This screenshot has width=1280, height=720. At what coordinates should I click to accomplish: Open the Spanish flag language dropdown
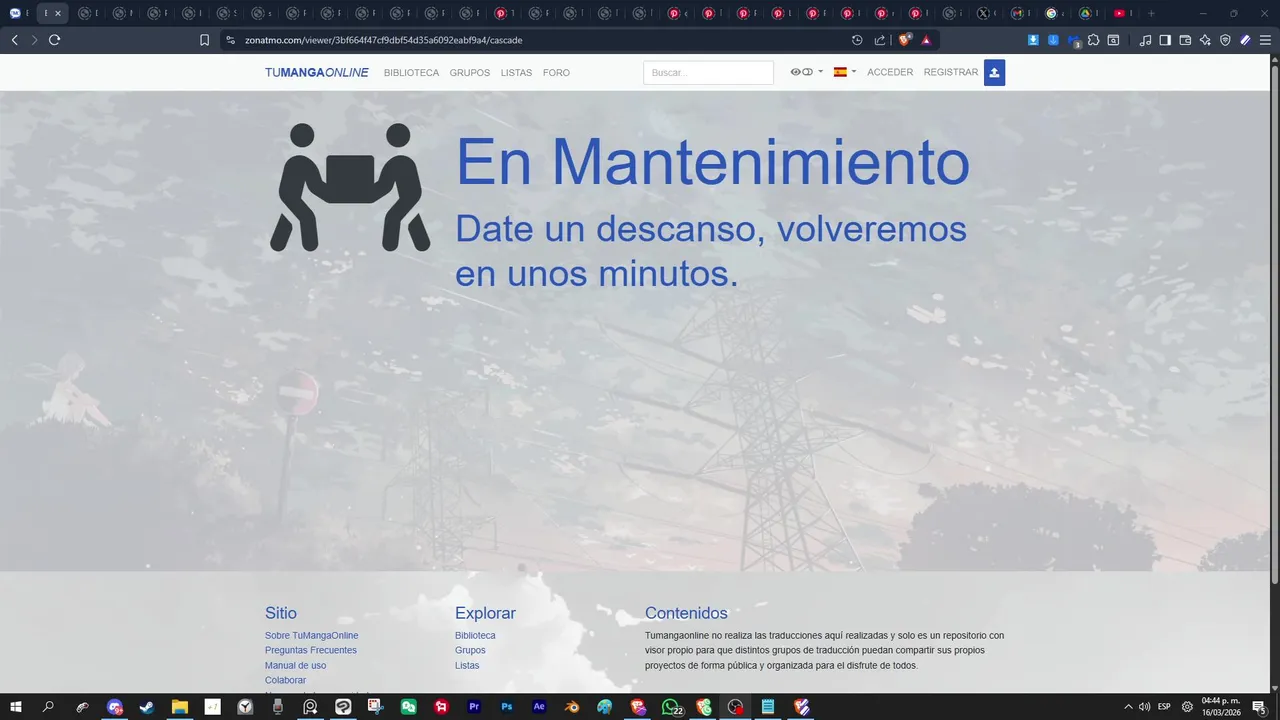coord(845,72)
